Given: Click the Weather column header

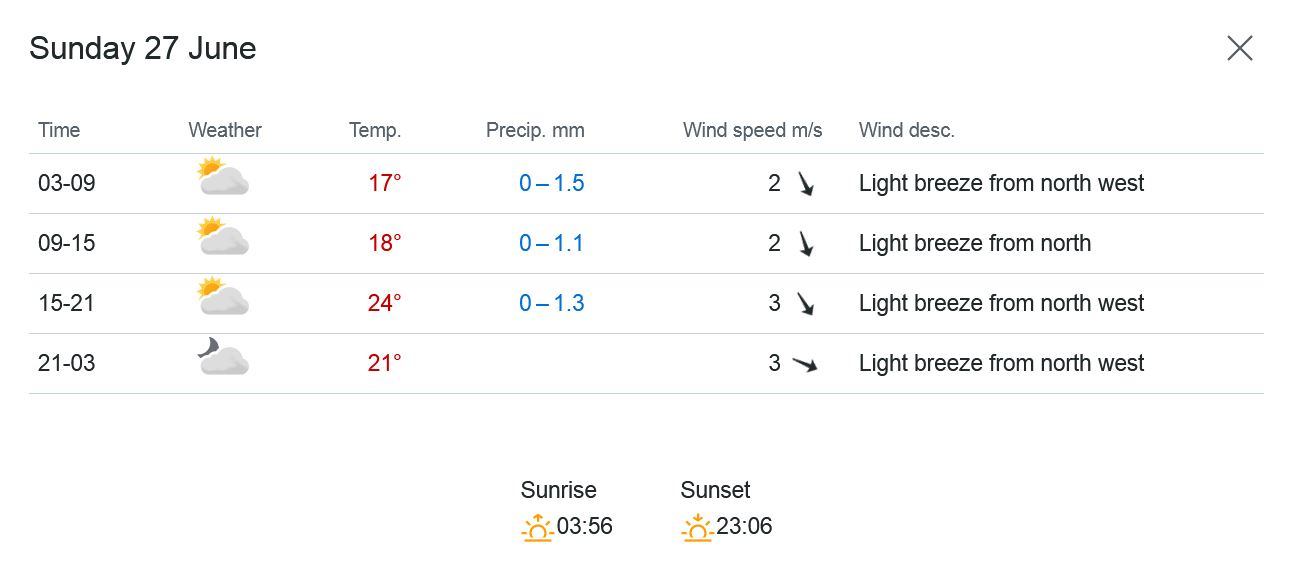Looking at the screenshot, I should pyautogui.click(x=225, y=130).
